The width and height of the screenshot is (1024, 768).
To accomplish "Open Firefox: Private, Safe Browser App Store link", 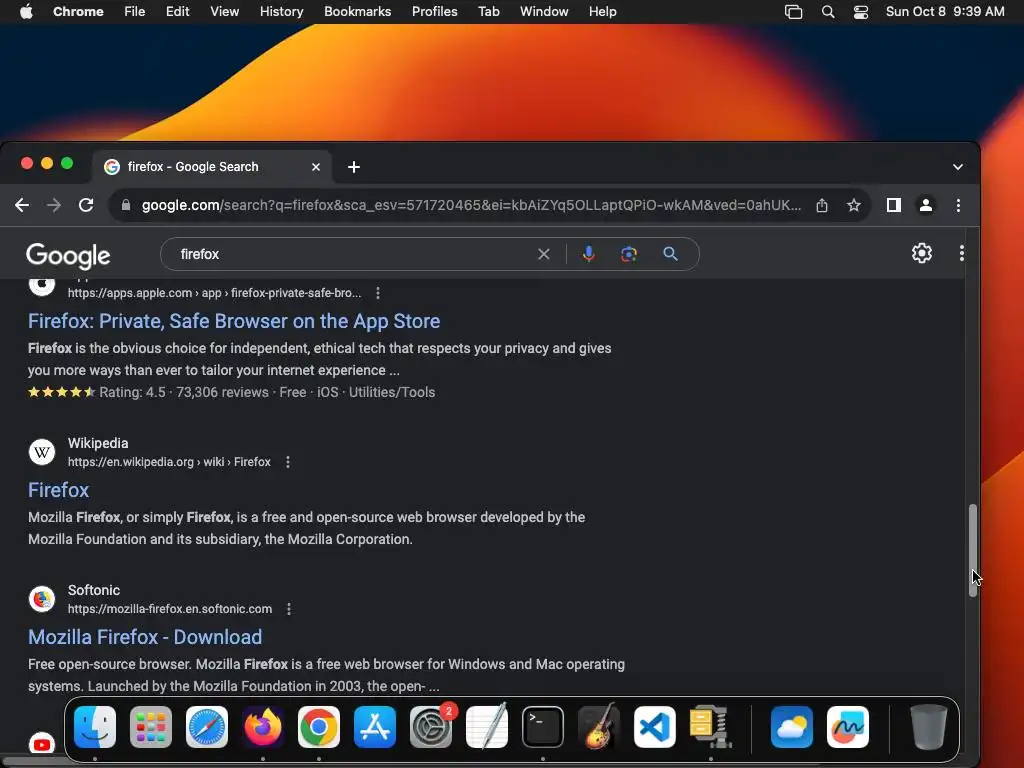I will 234,321.
